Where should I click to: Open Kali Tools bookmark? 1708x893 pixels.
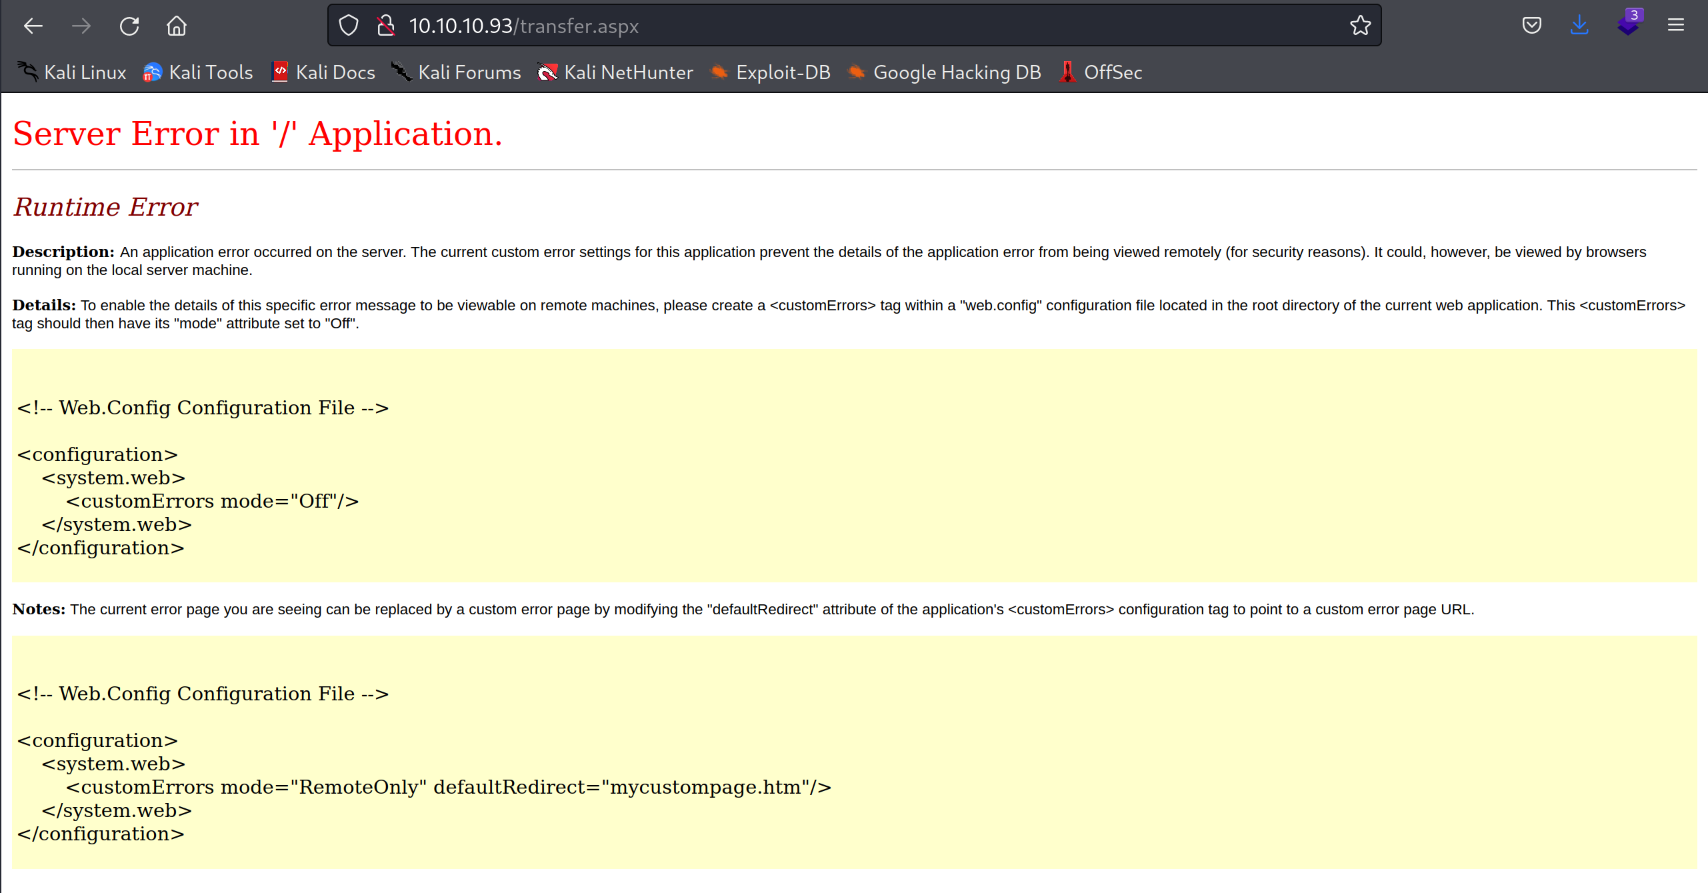198,72
